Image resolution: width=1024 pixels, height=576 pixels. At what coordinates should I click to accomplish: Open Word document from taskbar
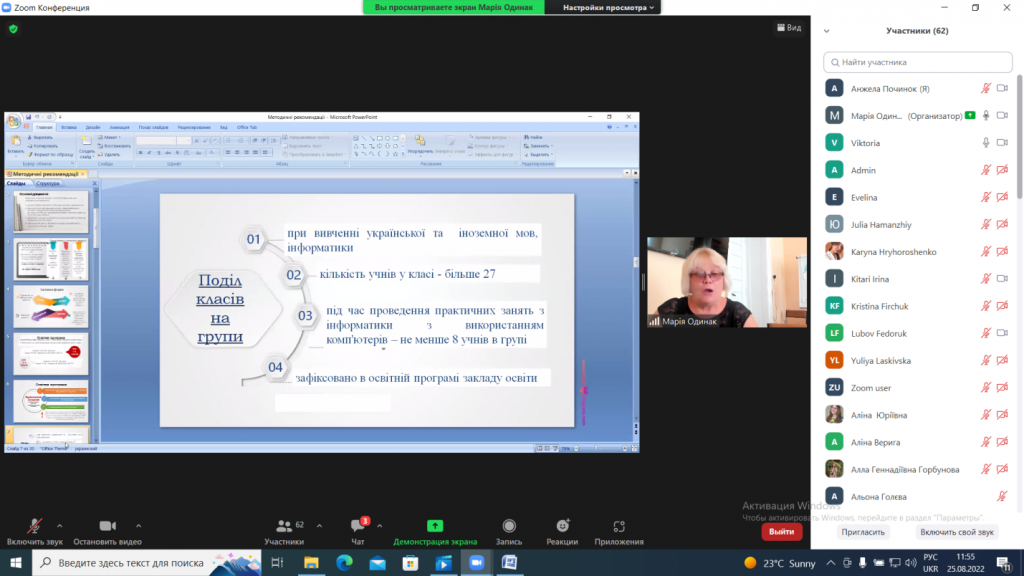509,563
